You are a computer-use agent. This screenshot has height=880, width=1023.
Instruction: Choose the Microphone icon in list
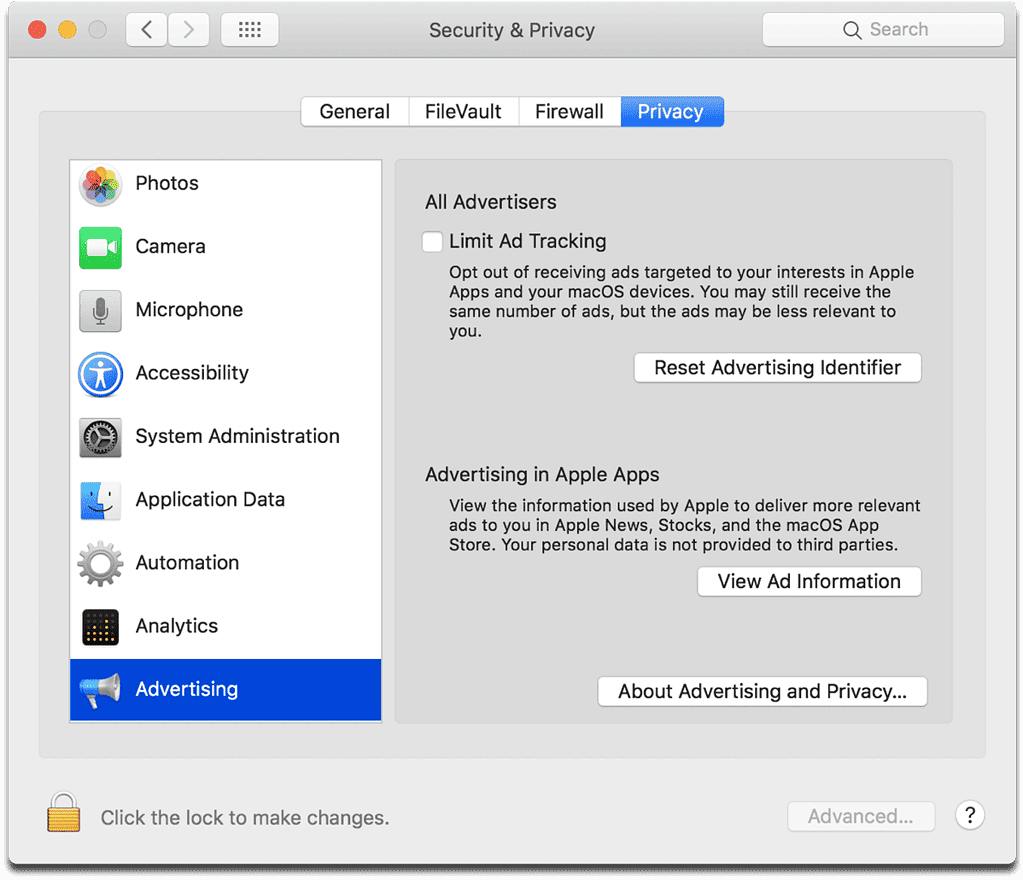click(100, 310)
